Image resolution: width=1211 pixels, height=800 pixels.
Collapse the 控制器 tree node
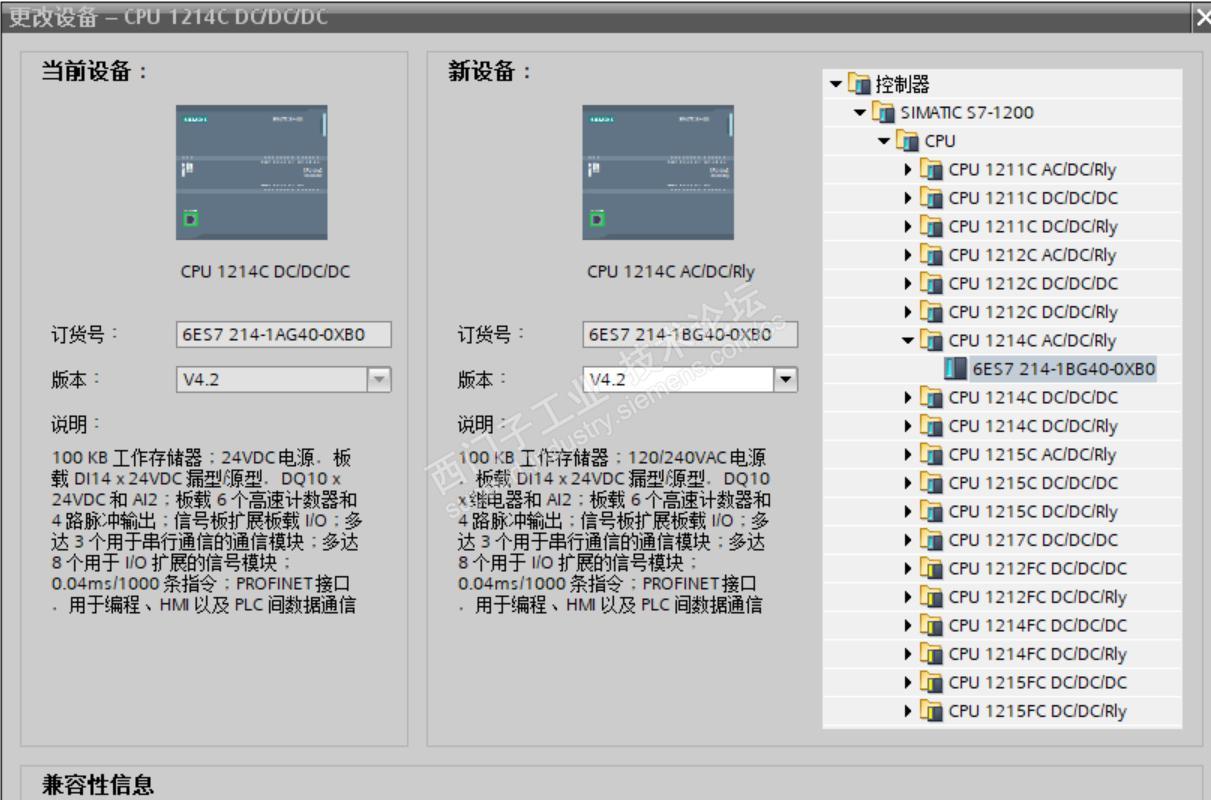point(836,84)
